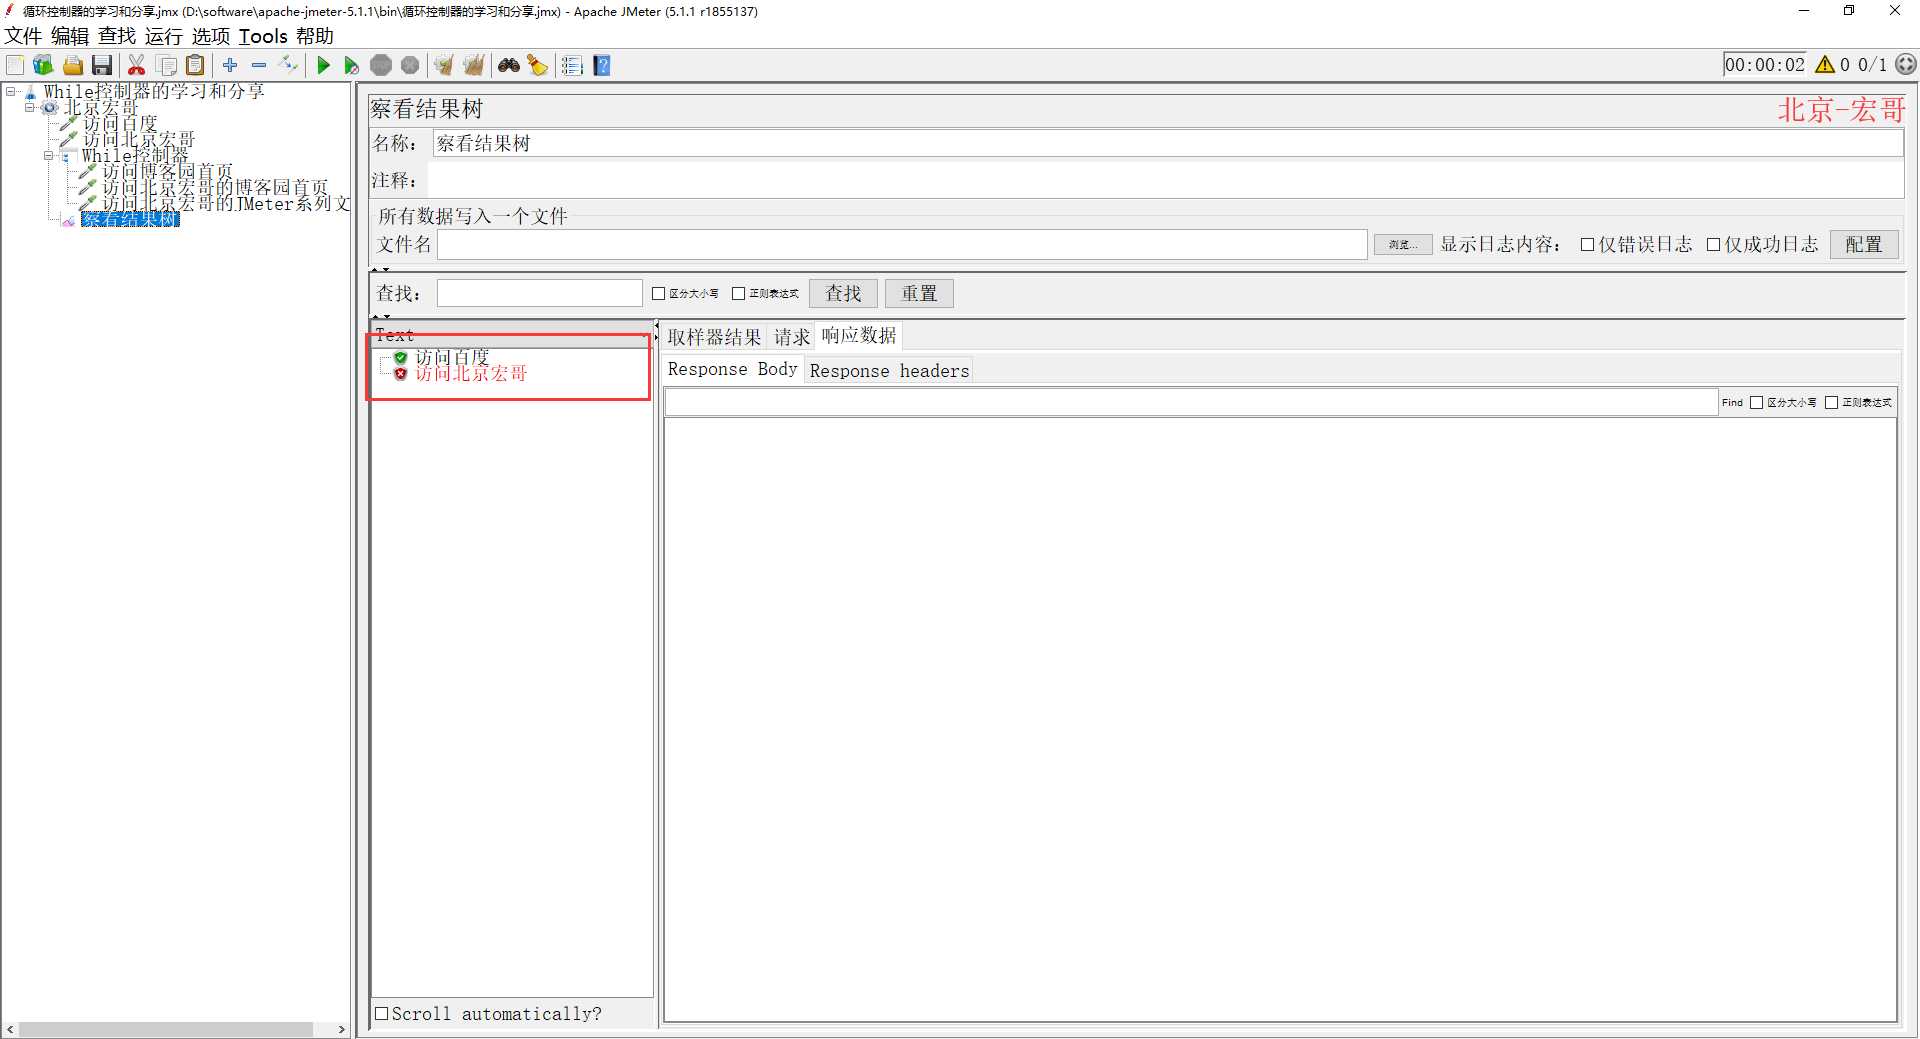Select Response Body sub-tab

click(x=732, y=369)
